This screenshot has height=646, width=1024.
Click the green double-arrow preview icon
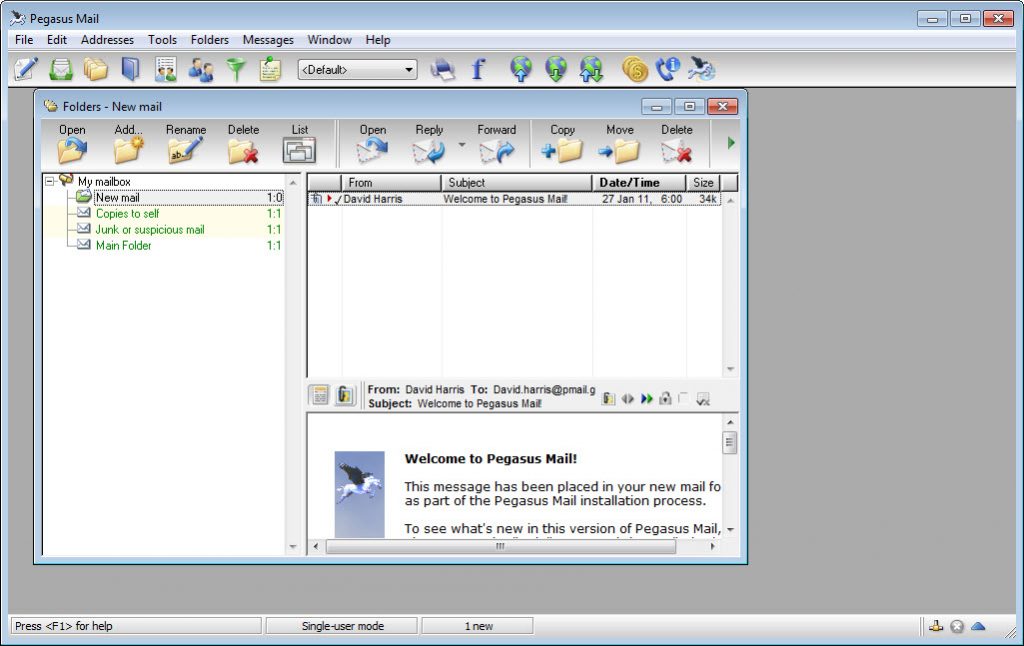click(x=647, y=398)
